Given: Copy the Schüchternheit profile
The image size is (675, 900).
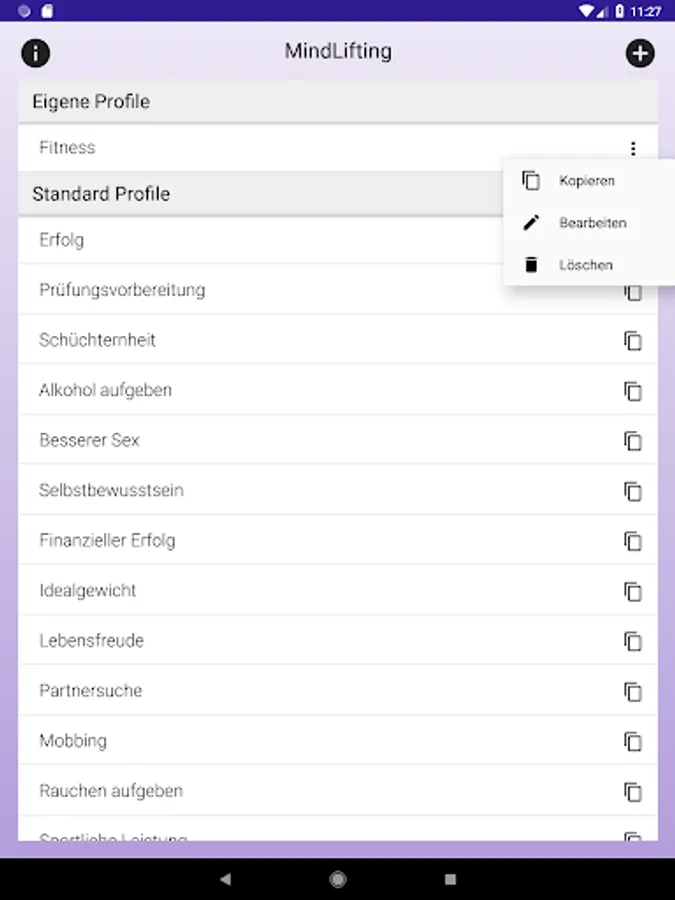Looking at the screenshot, I should pos(633,341).
